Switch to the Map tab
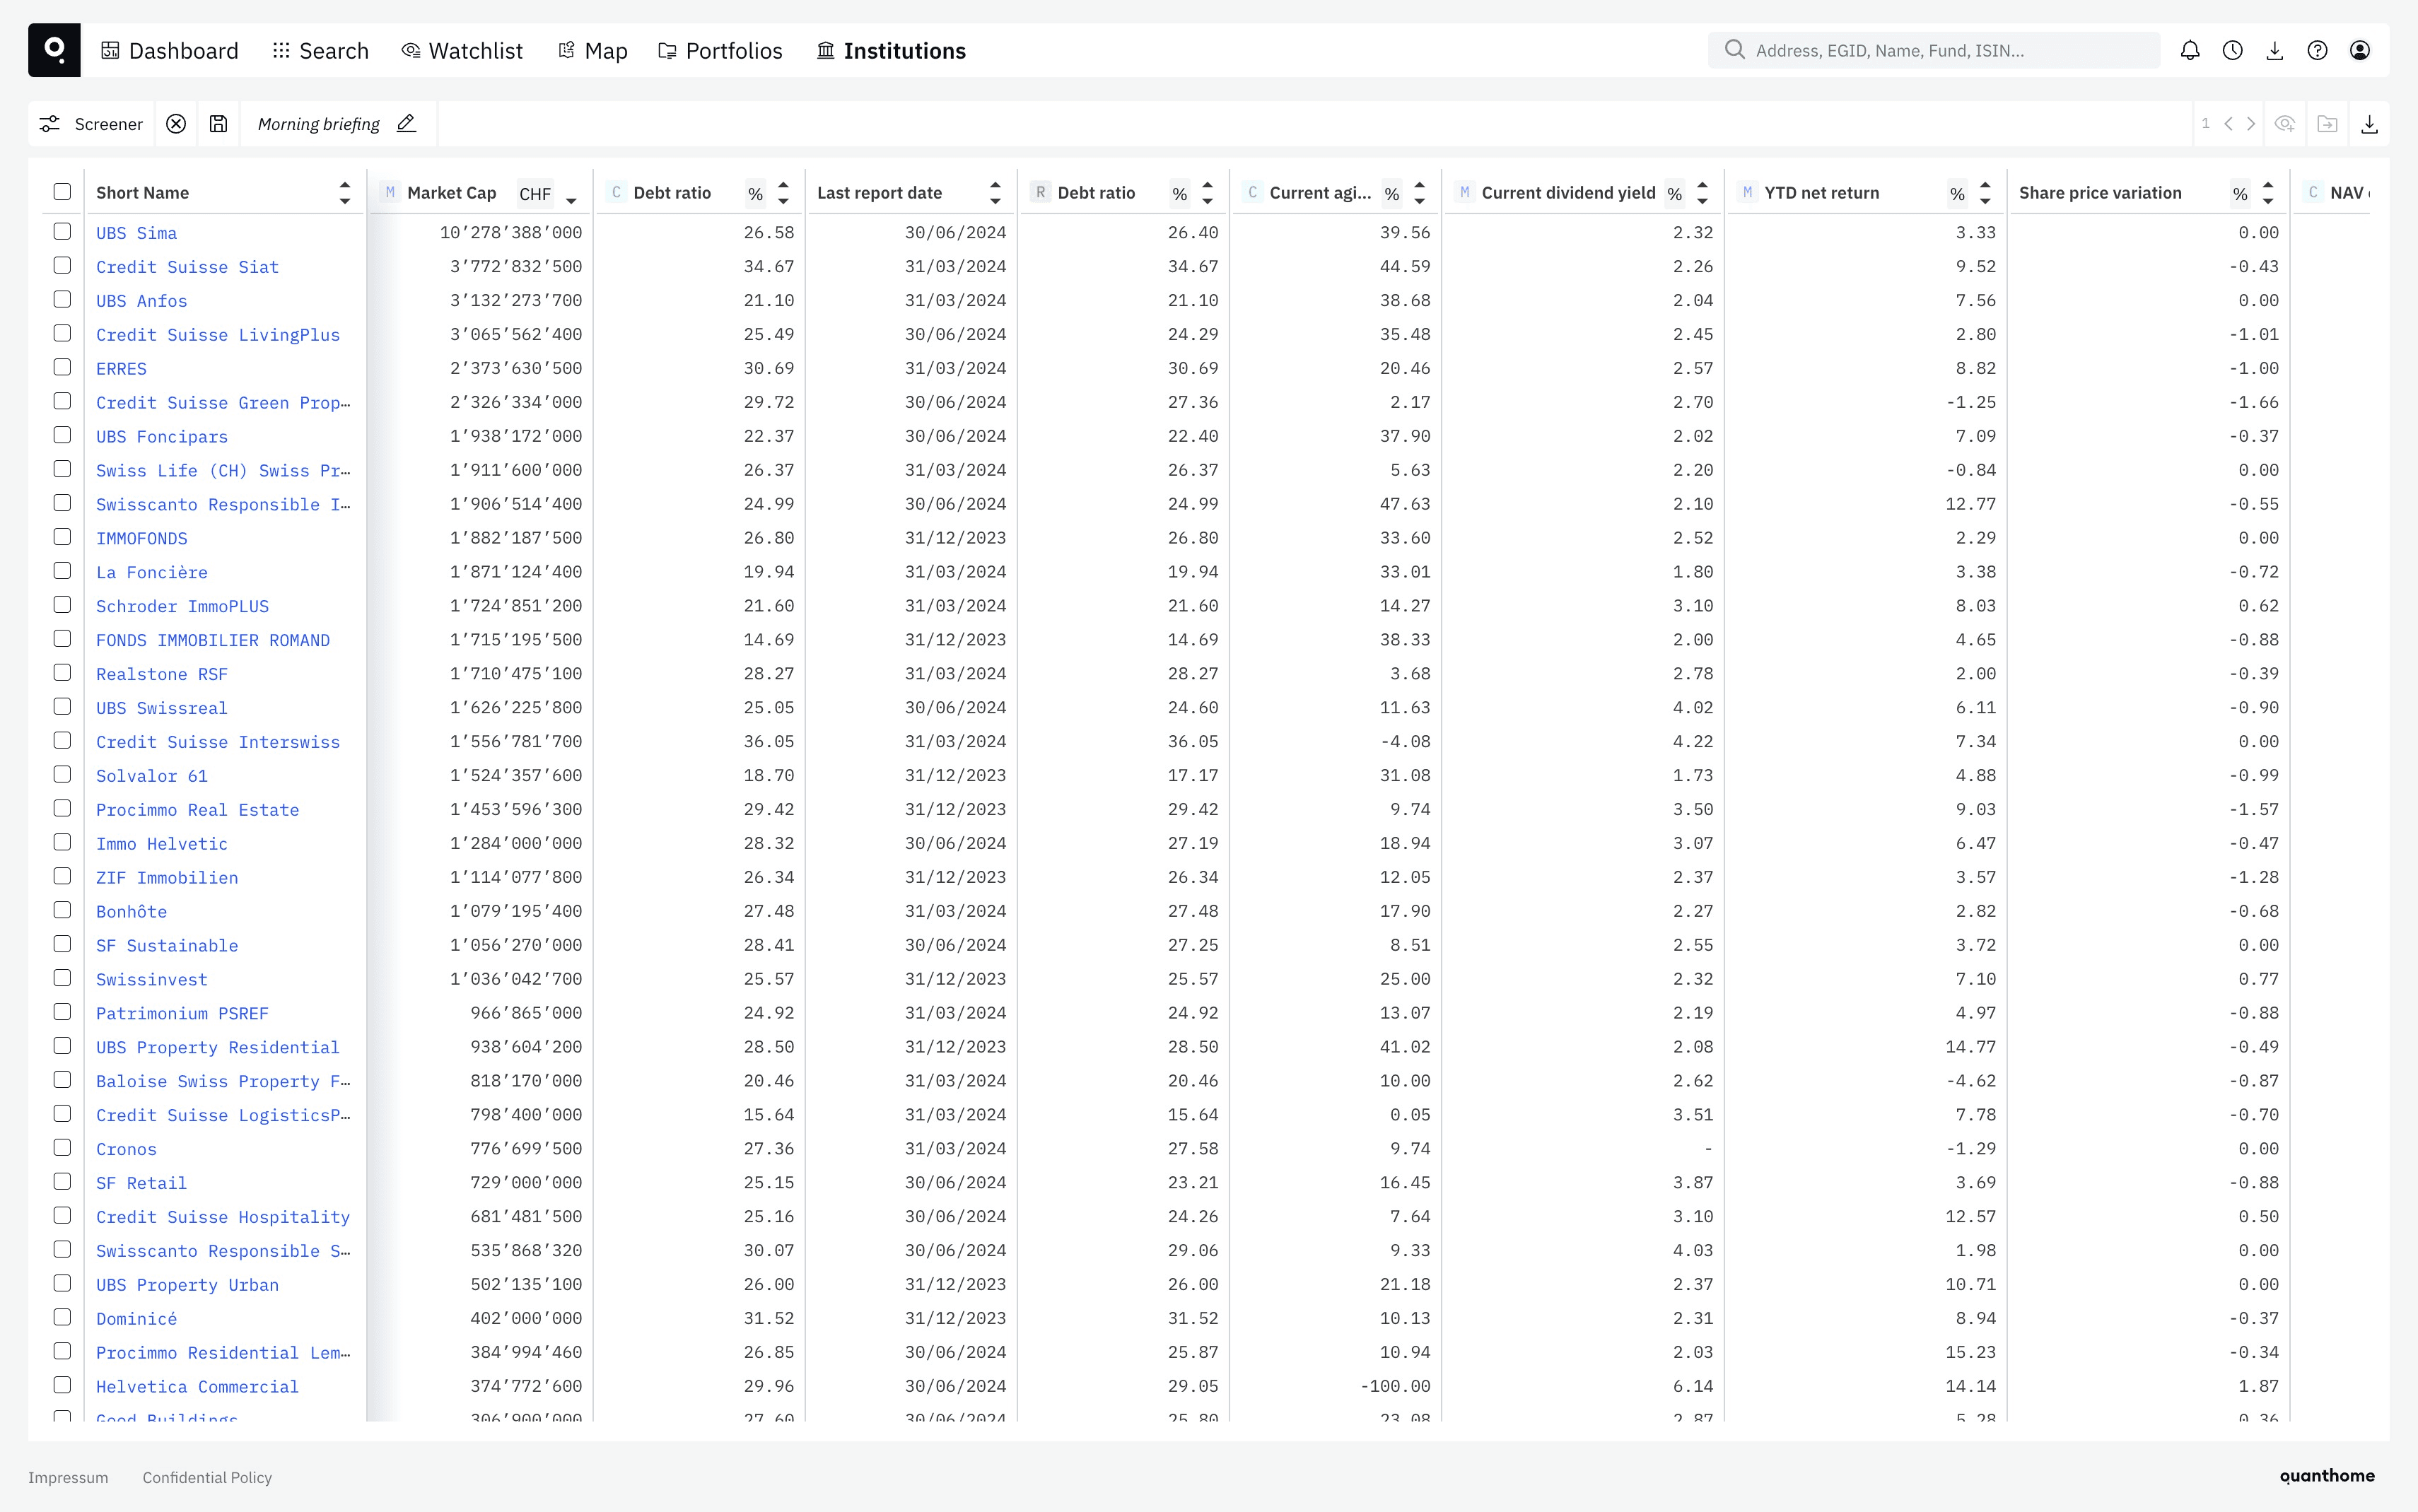The height and width of the screenshot is (1512, 2418). pos(593,51)
